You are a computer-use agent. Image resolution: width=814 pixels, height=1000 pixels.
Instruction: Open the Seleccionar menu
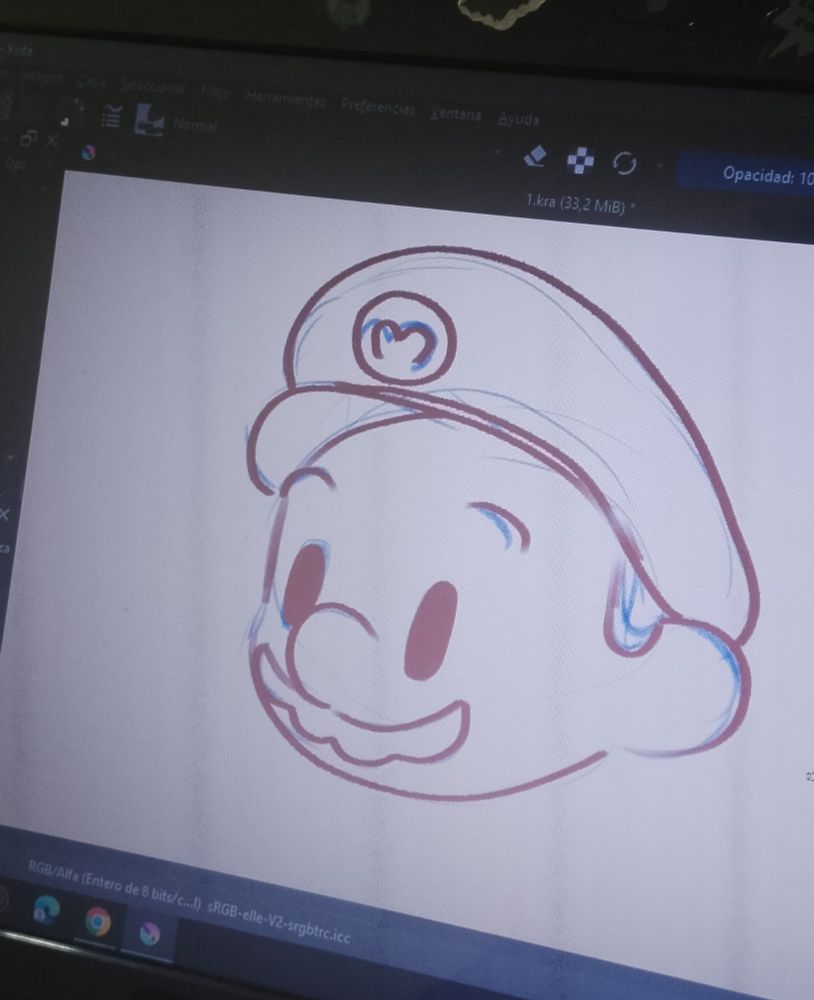(153, 87)
